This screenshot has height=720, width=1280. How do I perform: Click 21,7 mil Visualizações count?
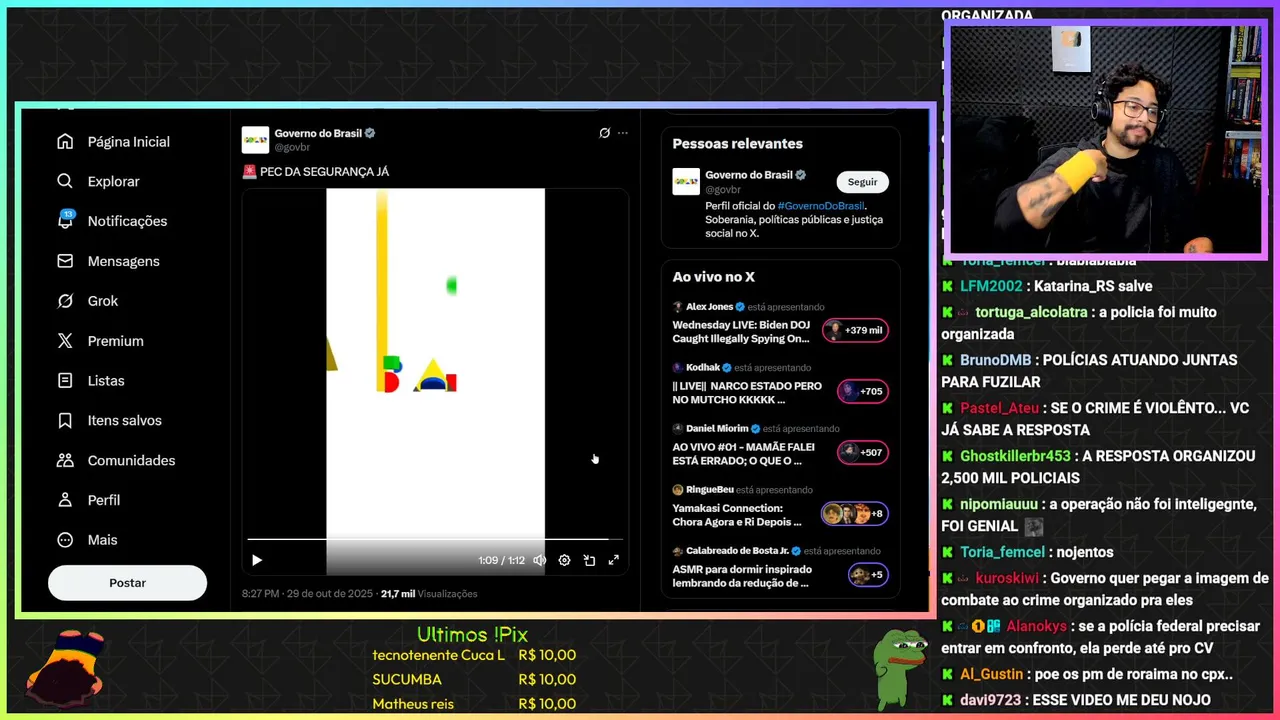(429, 594)
